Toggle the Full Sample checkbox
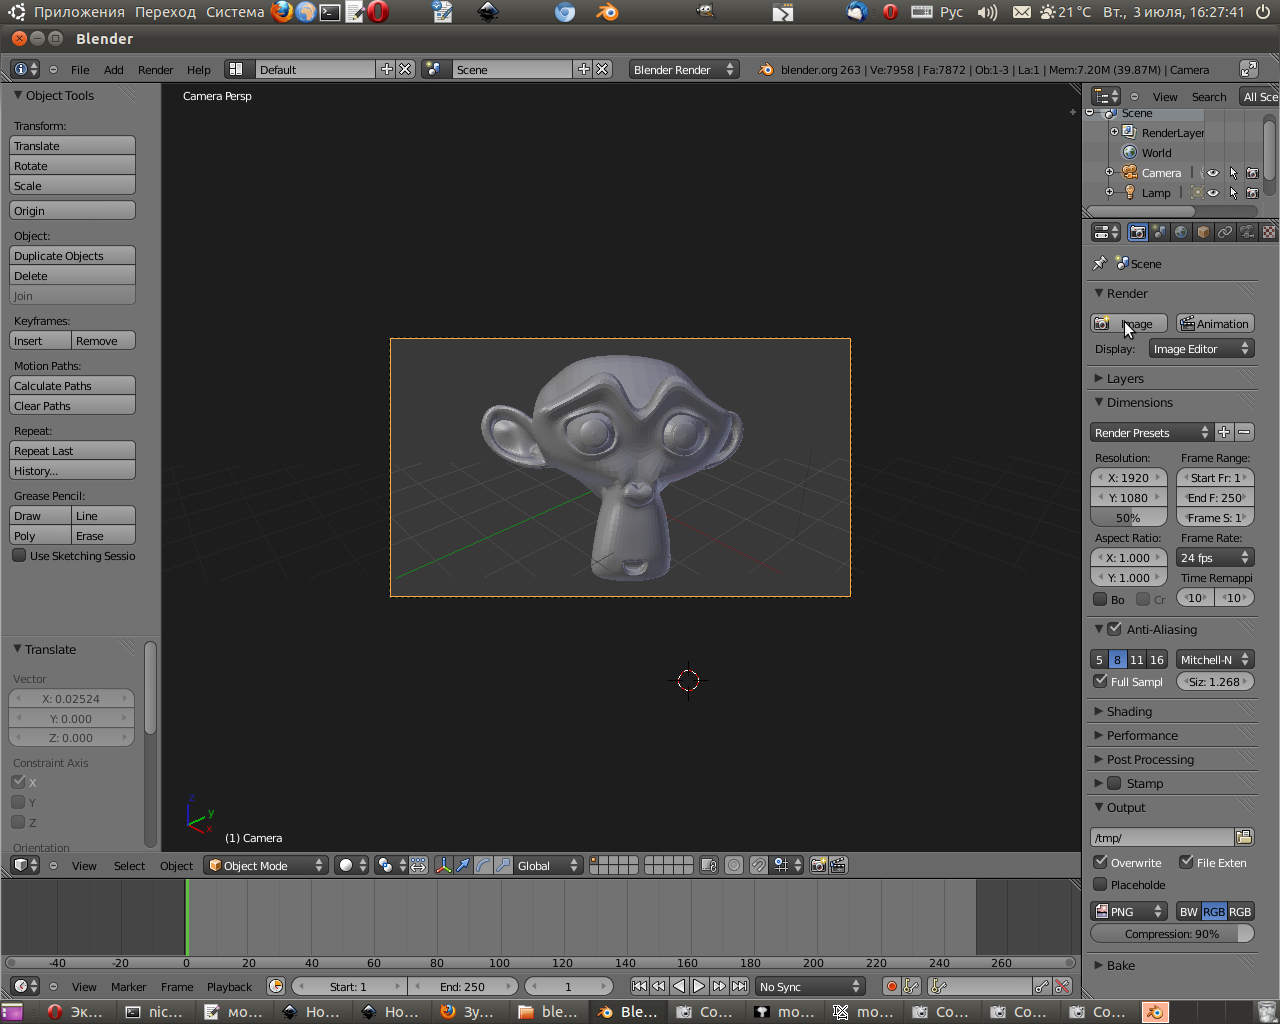 [1100, 681]
